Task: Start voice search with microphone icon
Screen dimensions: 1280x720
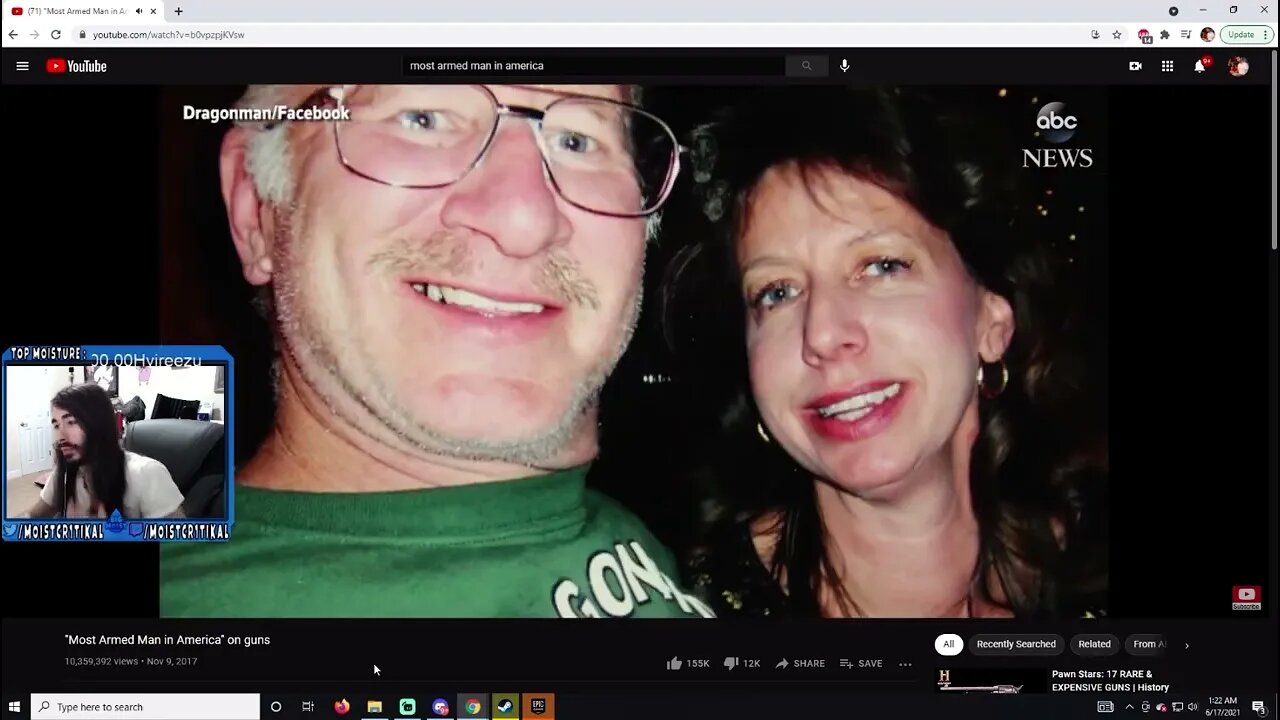Action: pyautogui.click(x=844, y=66)
